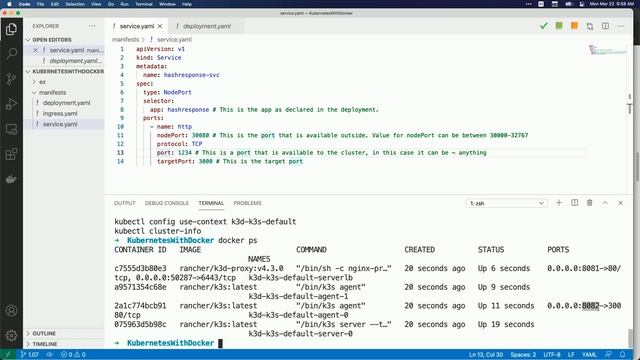The width and height of the screenshot is (640, 360).
Task: Split the terminal panel
Action: (574, 203)
